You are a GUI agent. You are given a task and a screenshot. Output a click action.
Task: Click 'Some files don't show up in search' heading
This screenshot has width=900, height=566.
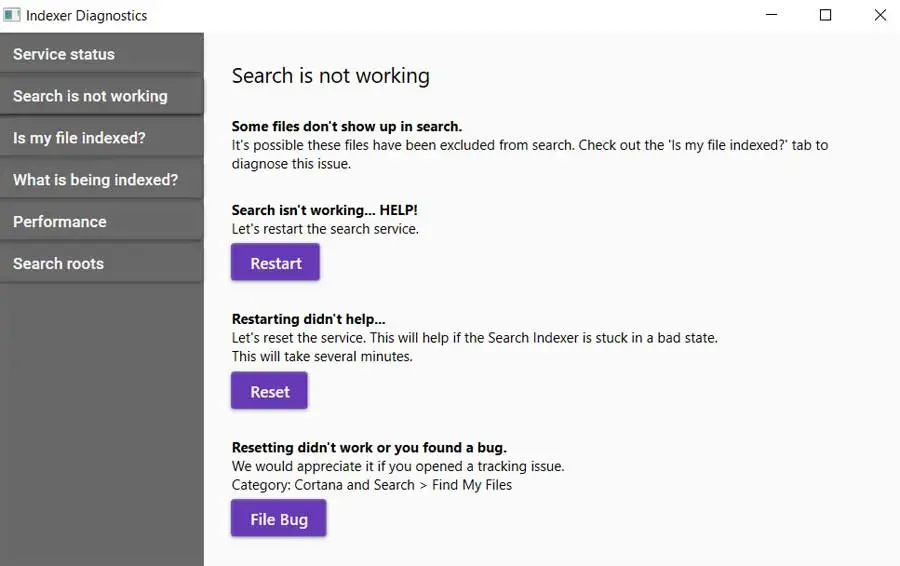coord(346,127)
